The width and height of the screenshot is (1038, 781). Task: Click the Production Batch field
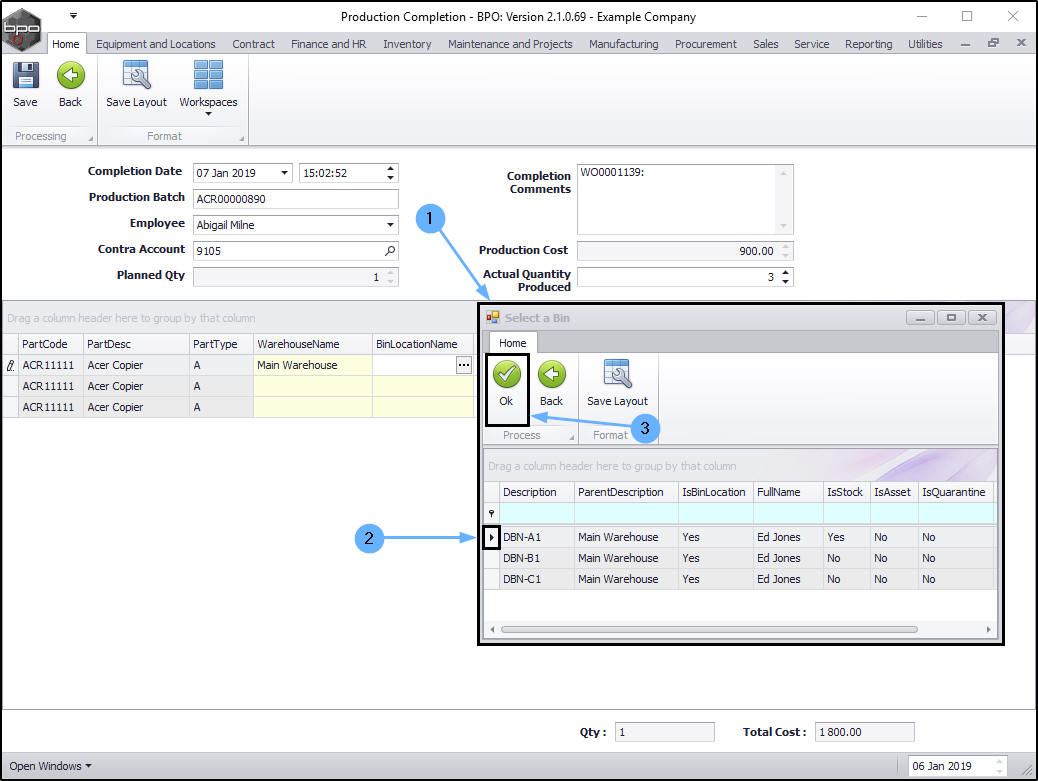(x=295, y=199)
